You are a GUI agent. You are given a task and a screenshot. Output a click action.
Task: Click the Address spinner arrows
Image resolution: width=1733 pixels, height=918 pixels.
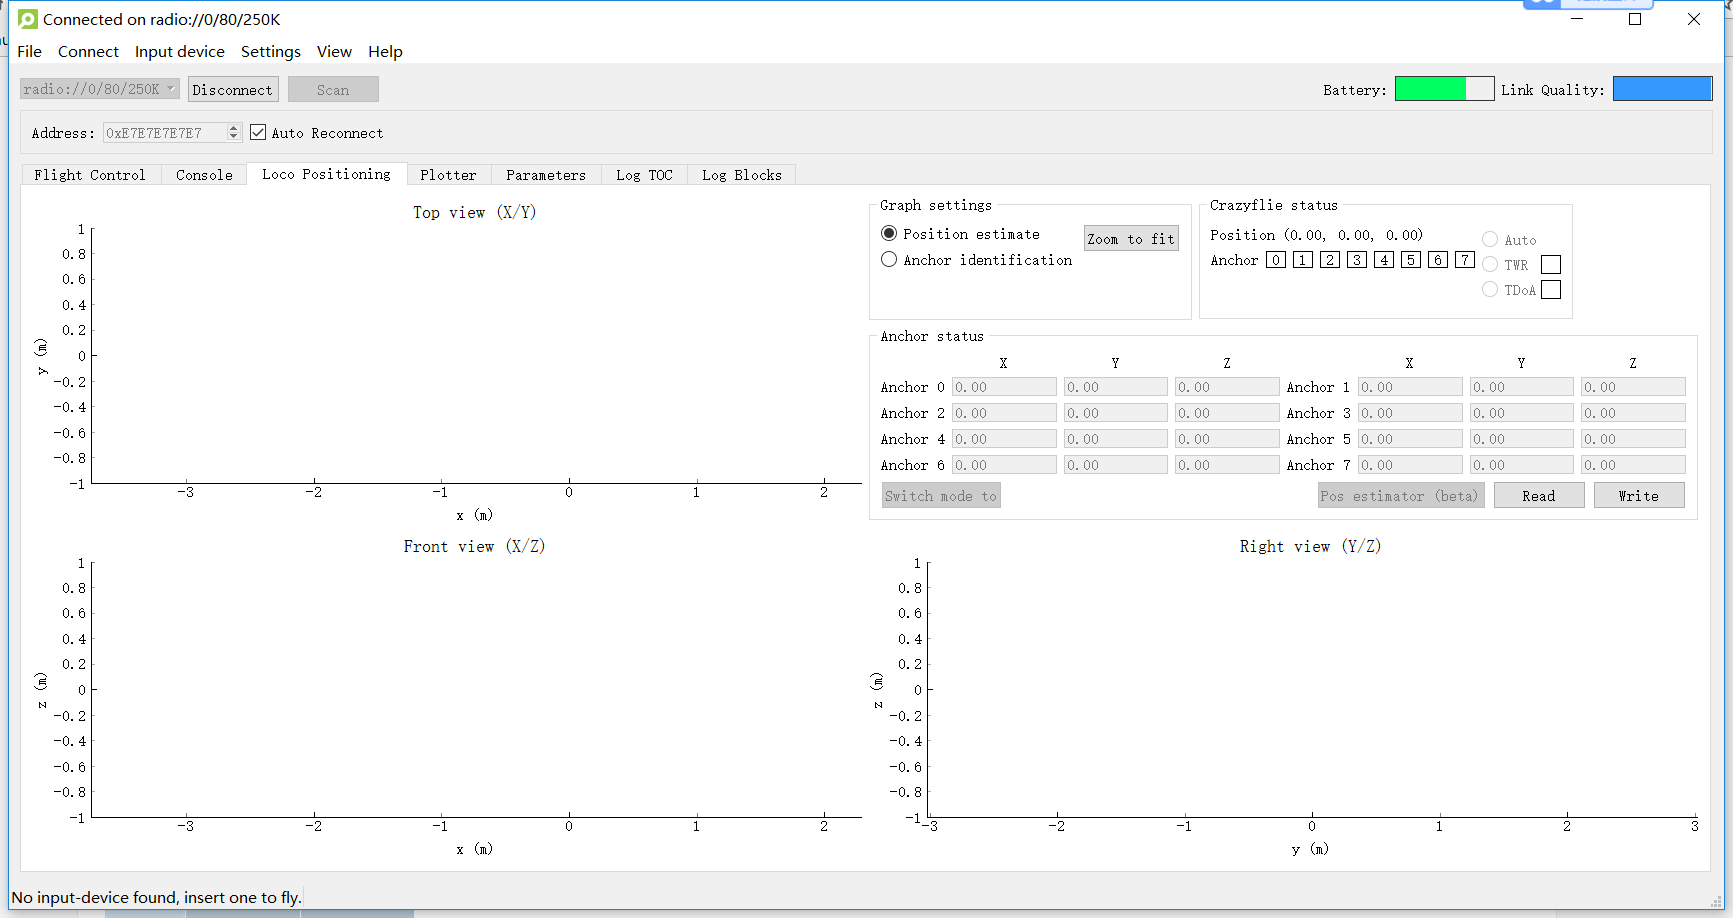pyautogui.click(x=233, y=133)
